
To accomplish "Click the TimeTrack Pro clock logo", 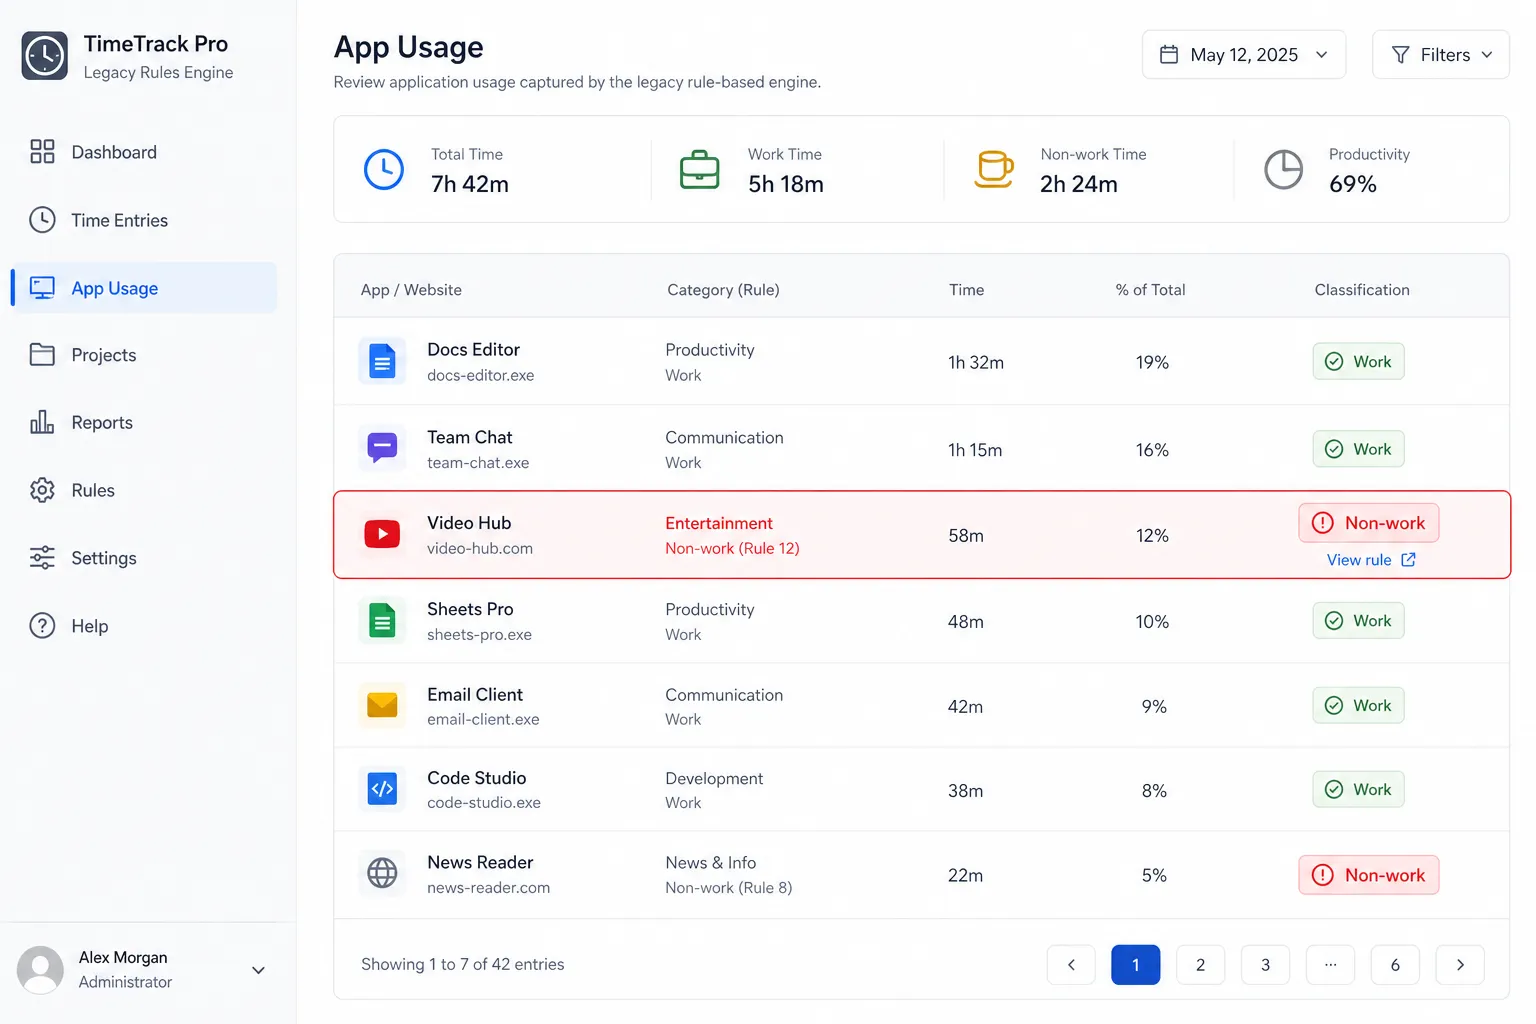I will [45, 56].
